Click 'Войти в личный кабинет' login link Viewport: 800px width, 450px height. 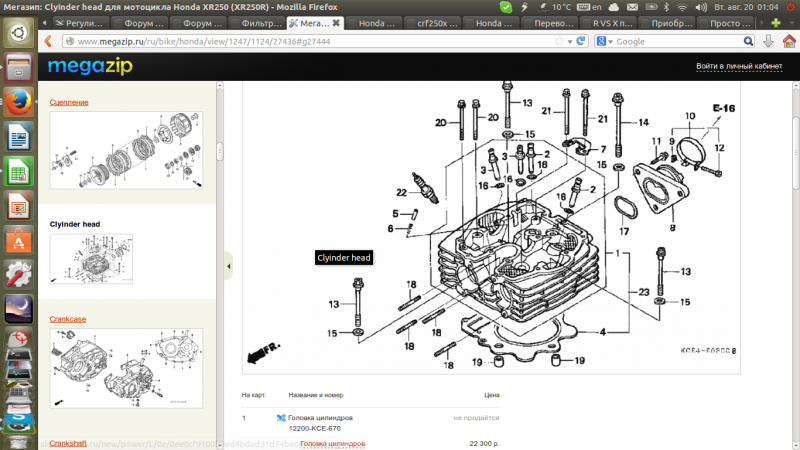click(739, 66)
